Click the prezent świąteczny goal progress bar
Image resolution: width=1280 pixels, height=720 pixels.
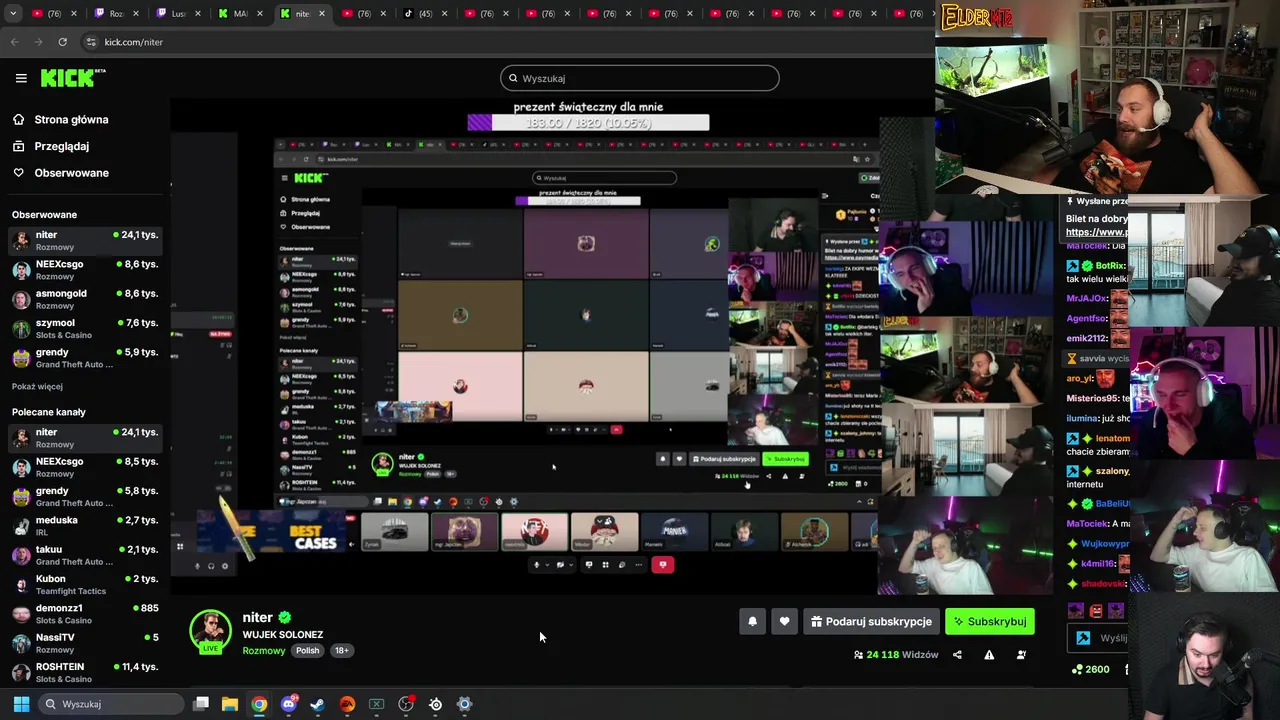point(588,123)
